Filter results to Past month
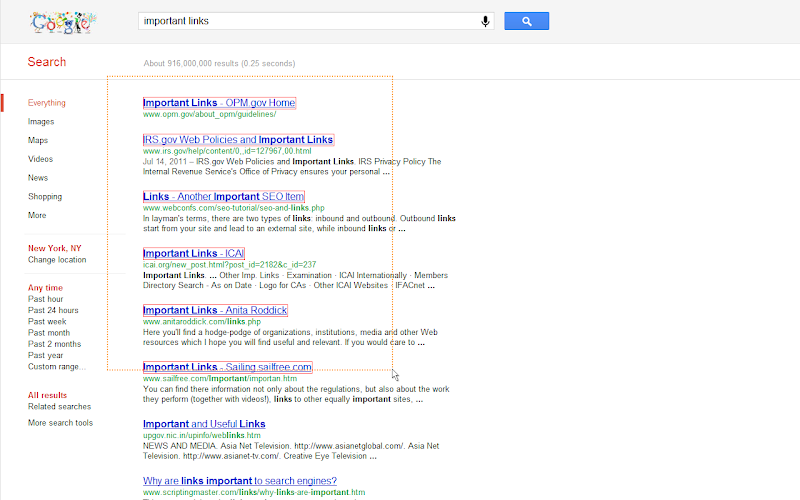 pos(49,333)
